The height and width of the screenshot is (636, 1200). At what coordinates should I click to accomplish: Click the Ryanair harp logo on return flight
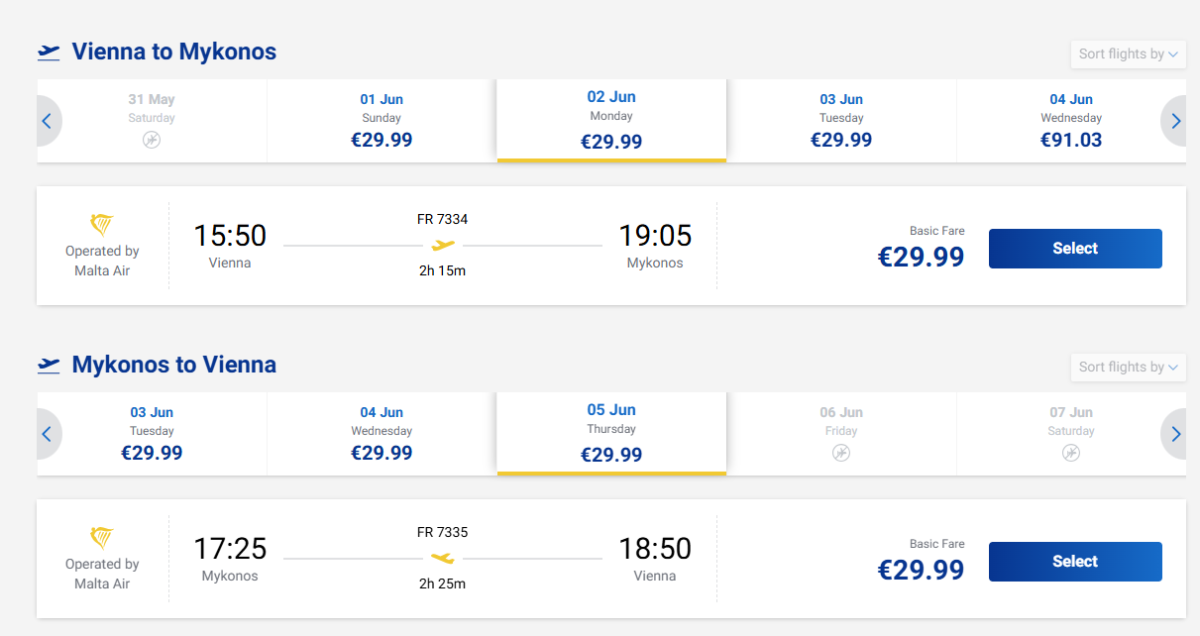[102, 538]
